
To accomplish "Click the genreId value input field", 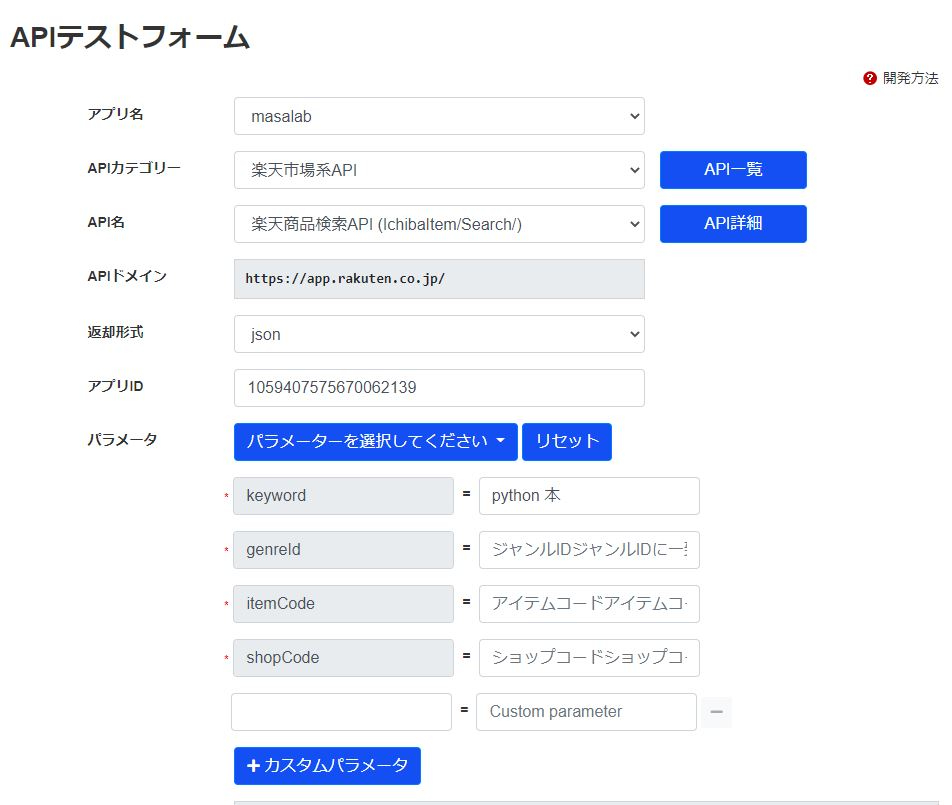I will (x=589, y=549).
